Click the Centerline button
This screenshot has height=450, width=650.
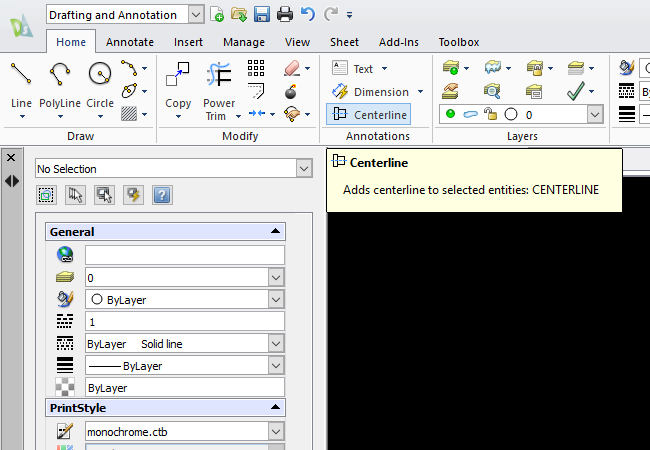368,114
